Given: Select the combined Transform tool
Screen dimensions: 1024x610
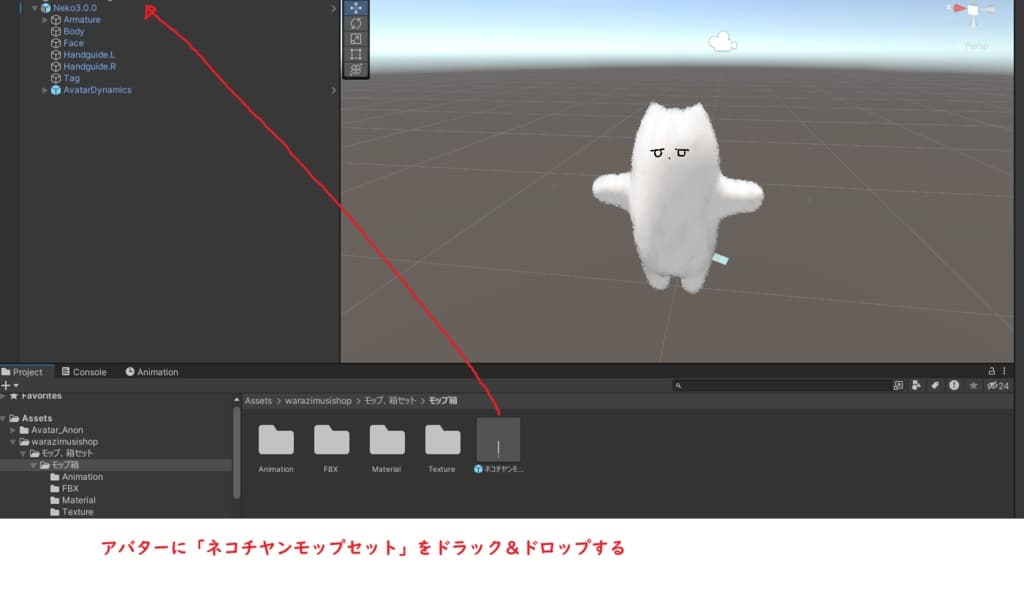Looking at the screenshot, I should pyautogui.click(x=356, y=70).
